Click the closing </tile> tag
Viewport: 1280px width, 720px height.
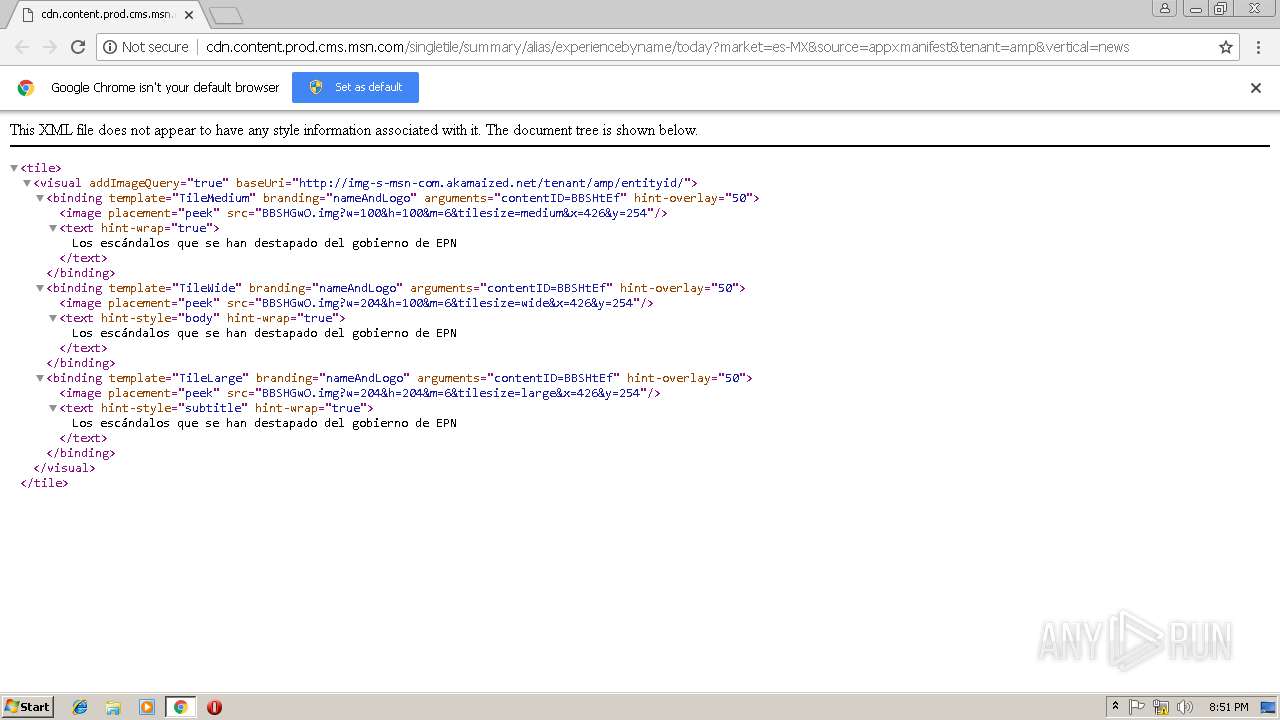point(44,483)
